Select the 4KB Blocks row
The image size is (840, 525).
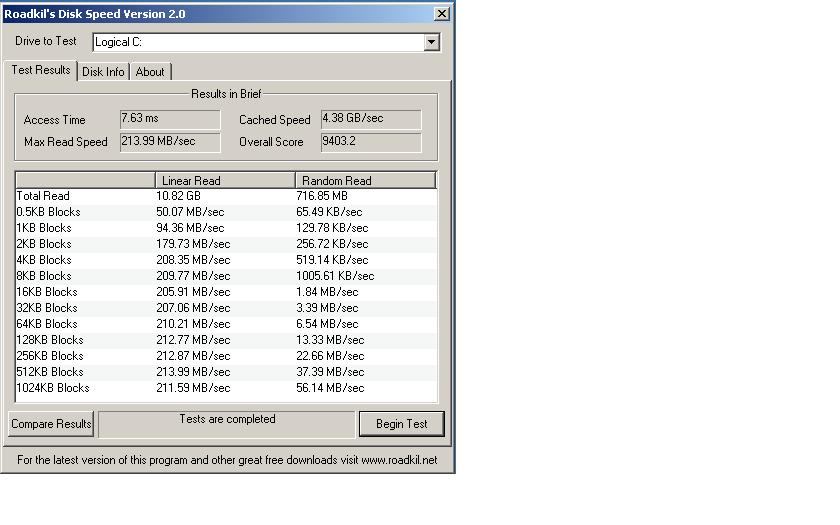[x=226, y=260]
